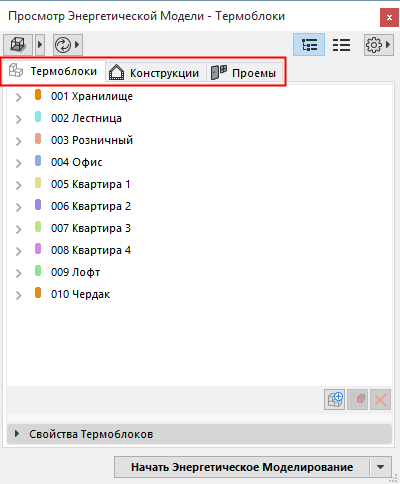Expand the 009 Лофт thermal block
The image size is (400, 484).
coord(19,273)
